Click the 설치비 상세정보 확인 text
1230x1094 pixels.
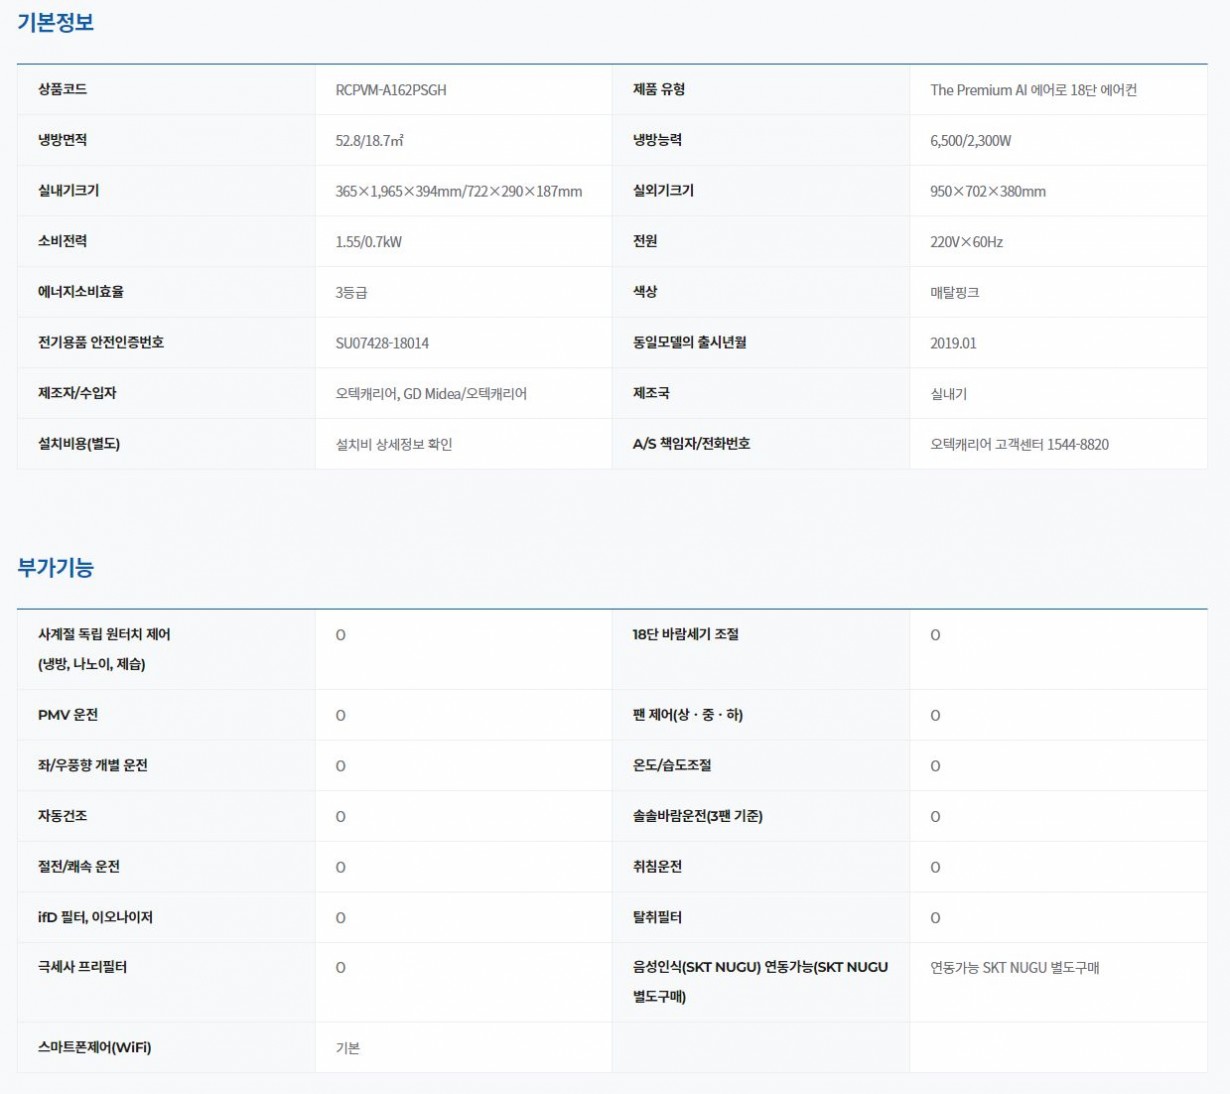pos(394,444)
